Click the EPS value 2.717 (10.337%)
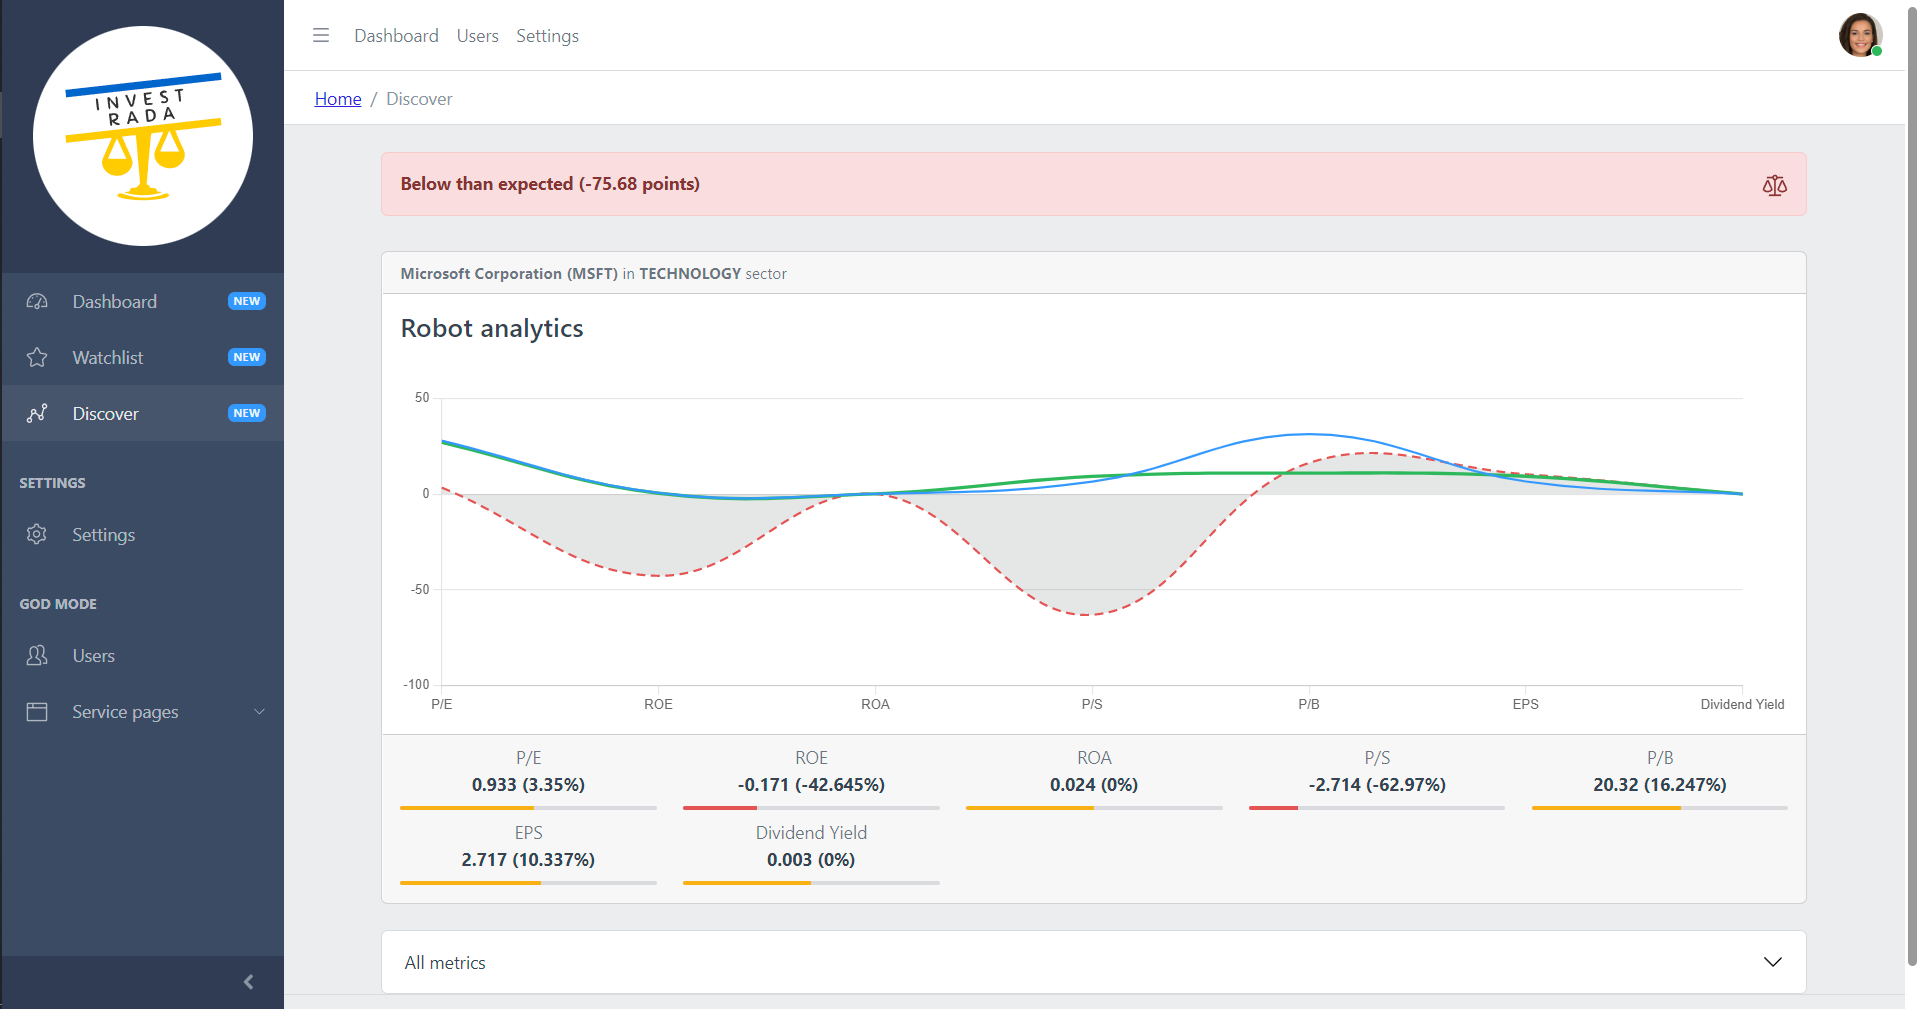The height and width of the screenshot is (1009, 1920). [x=528, y=860]
